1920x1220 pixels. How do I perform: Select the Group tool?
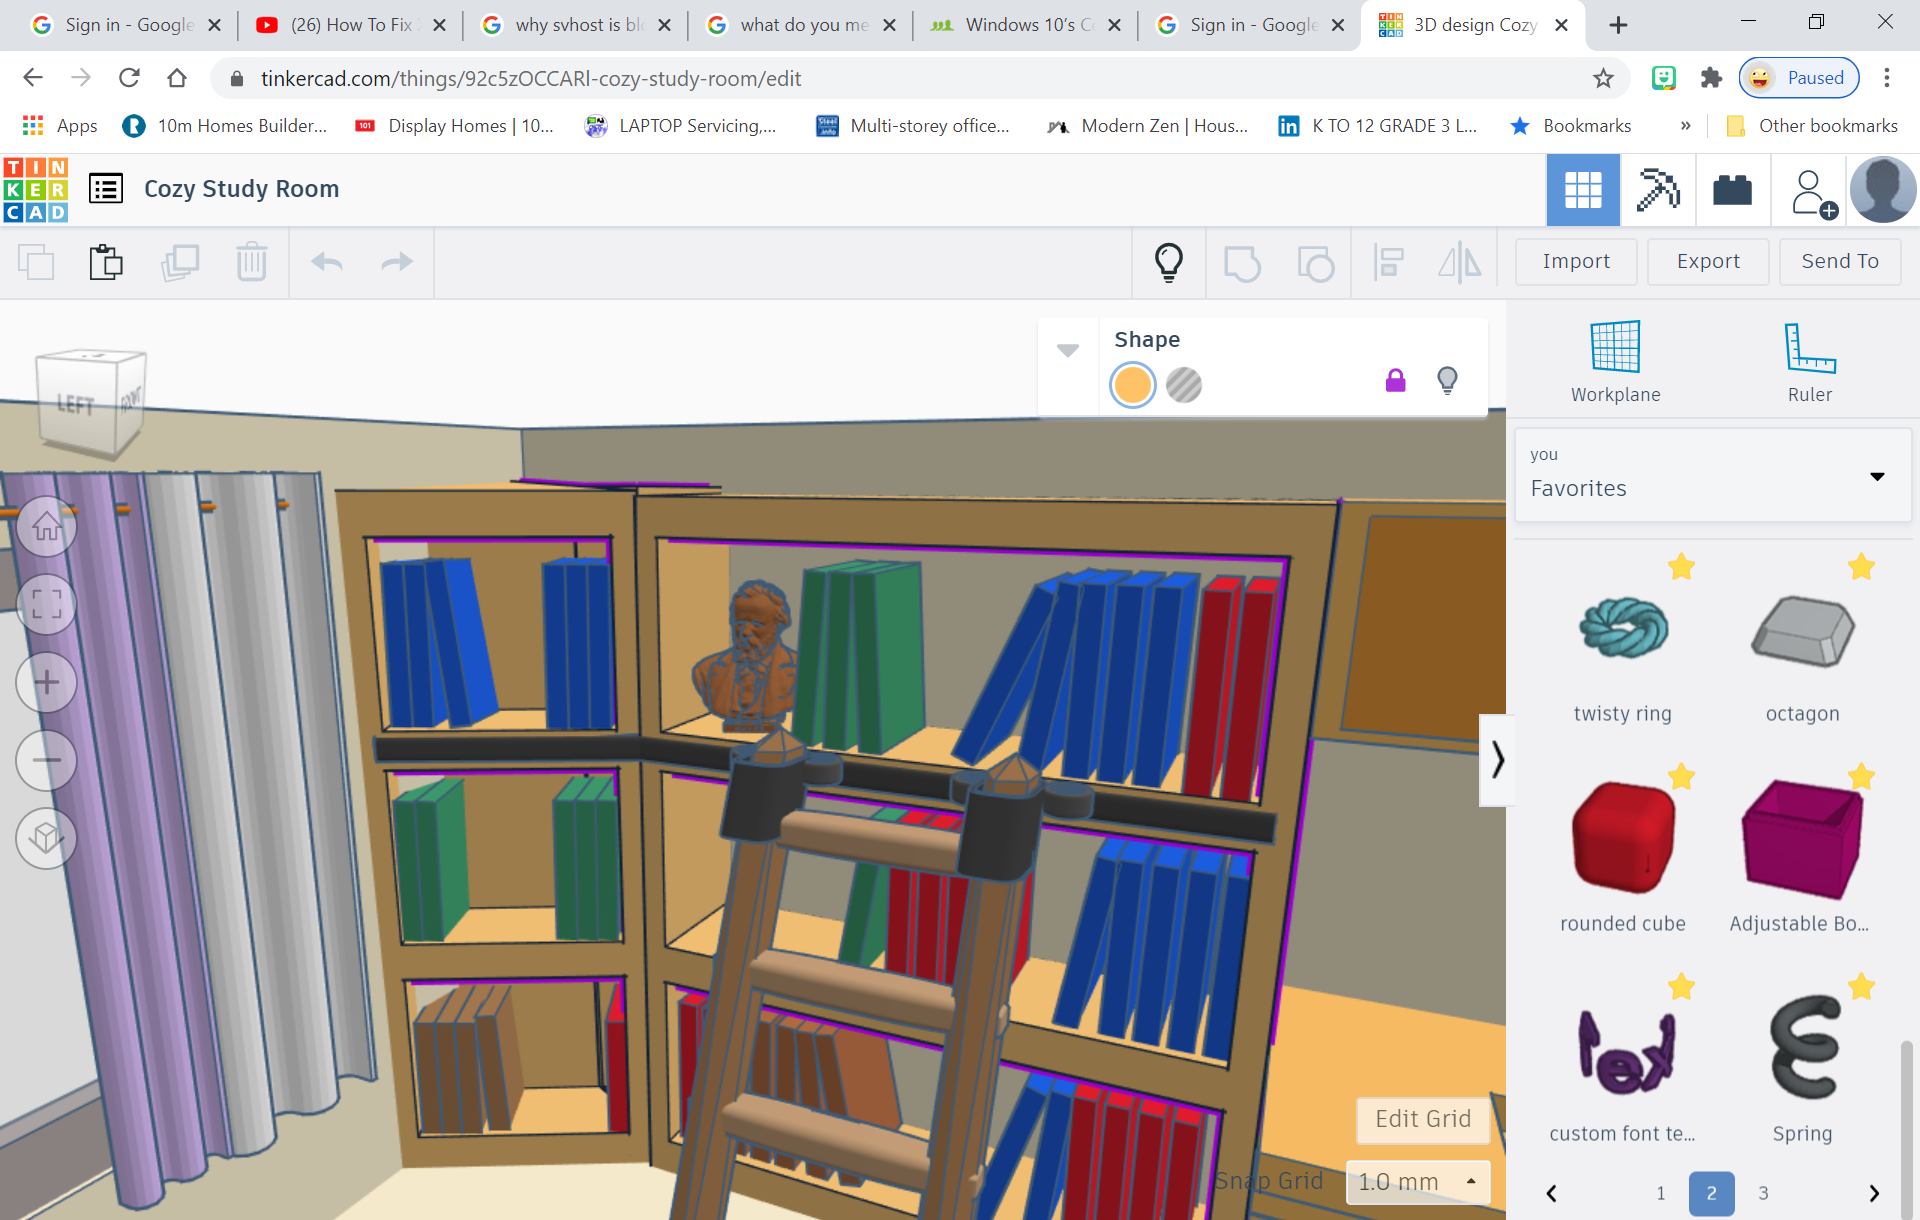(x=1243, y=262)
